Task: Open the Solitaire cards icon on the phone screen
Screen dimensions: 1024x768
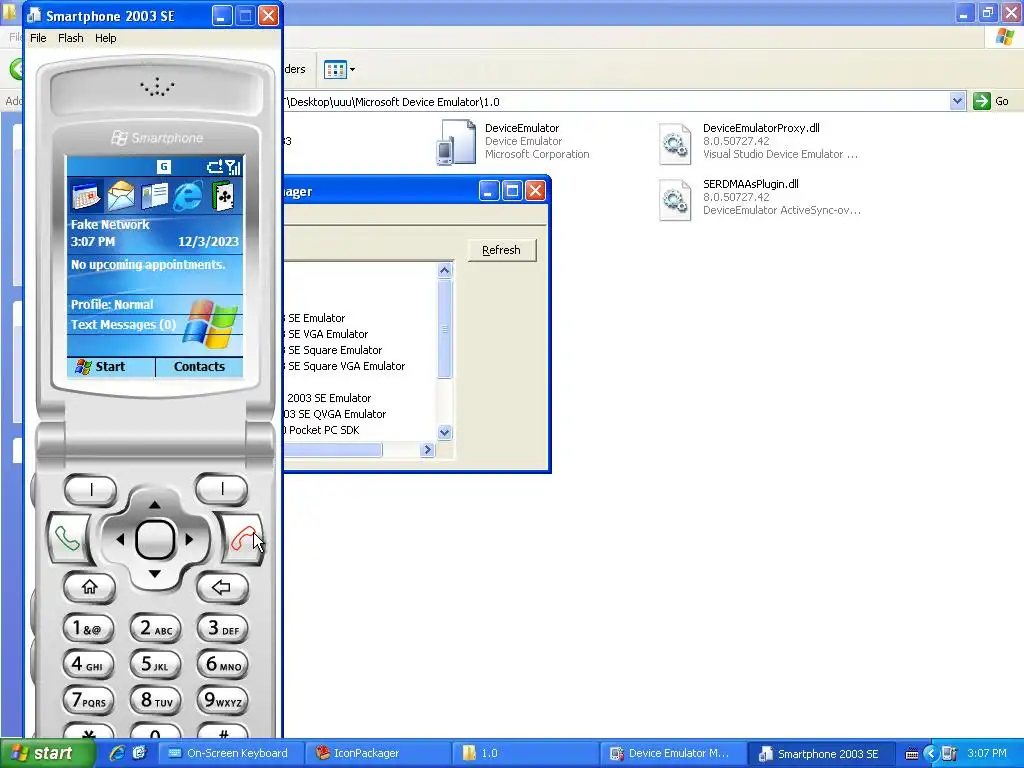Action: point(223,196)
